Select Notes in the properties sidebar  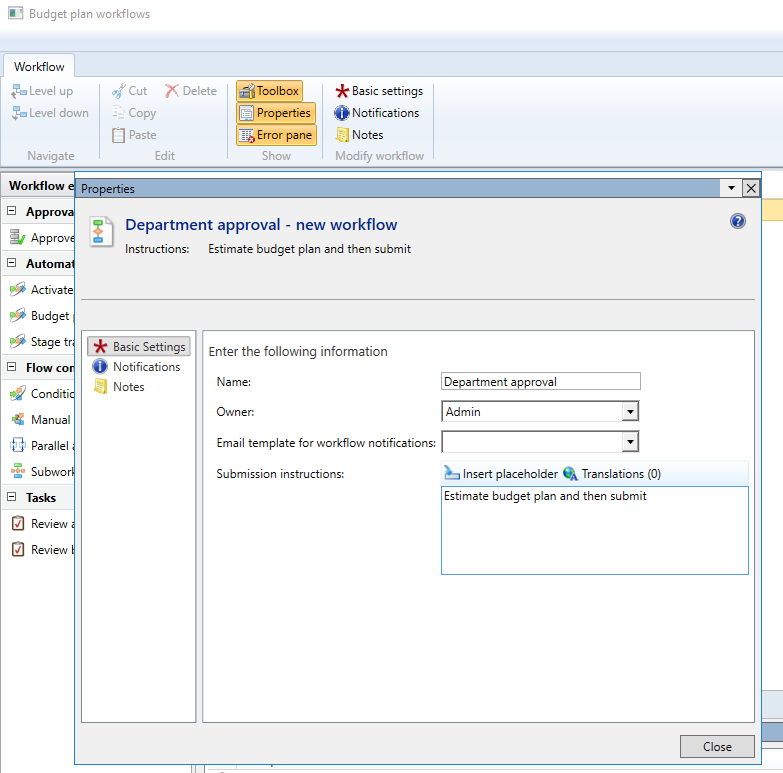tap(128, 387)
